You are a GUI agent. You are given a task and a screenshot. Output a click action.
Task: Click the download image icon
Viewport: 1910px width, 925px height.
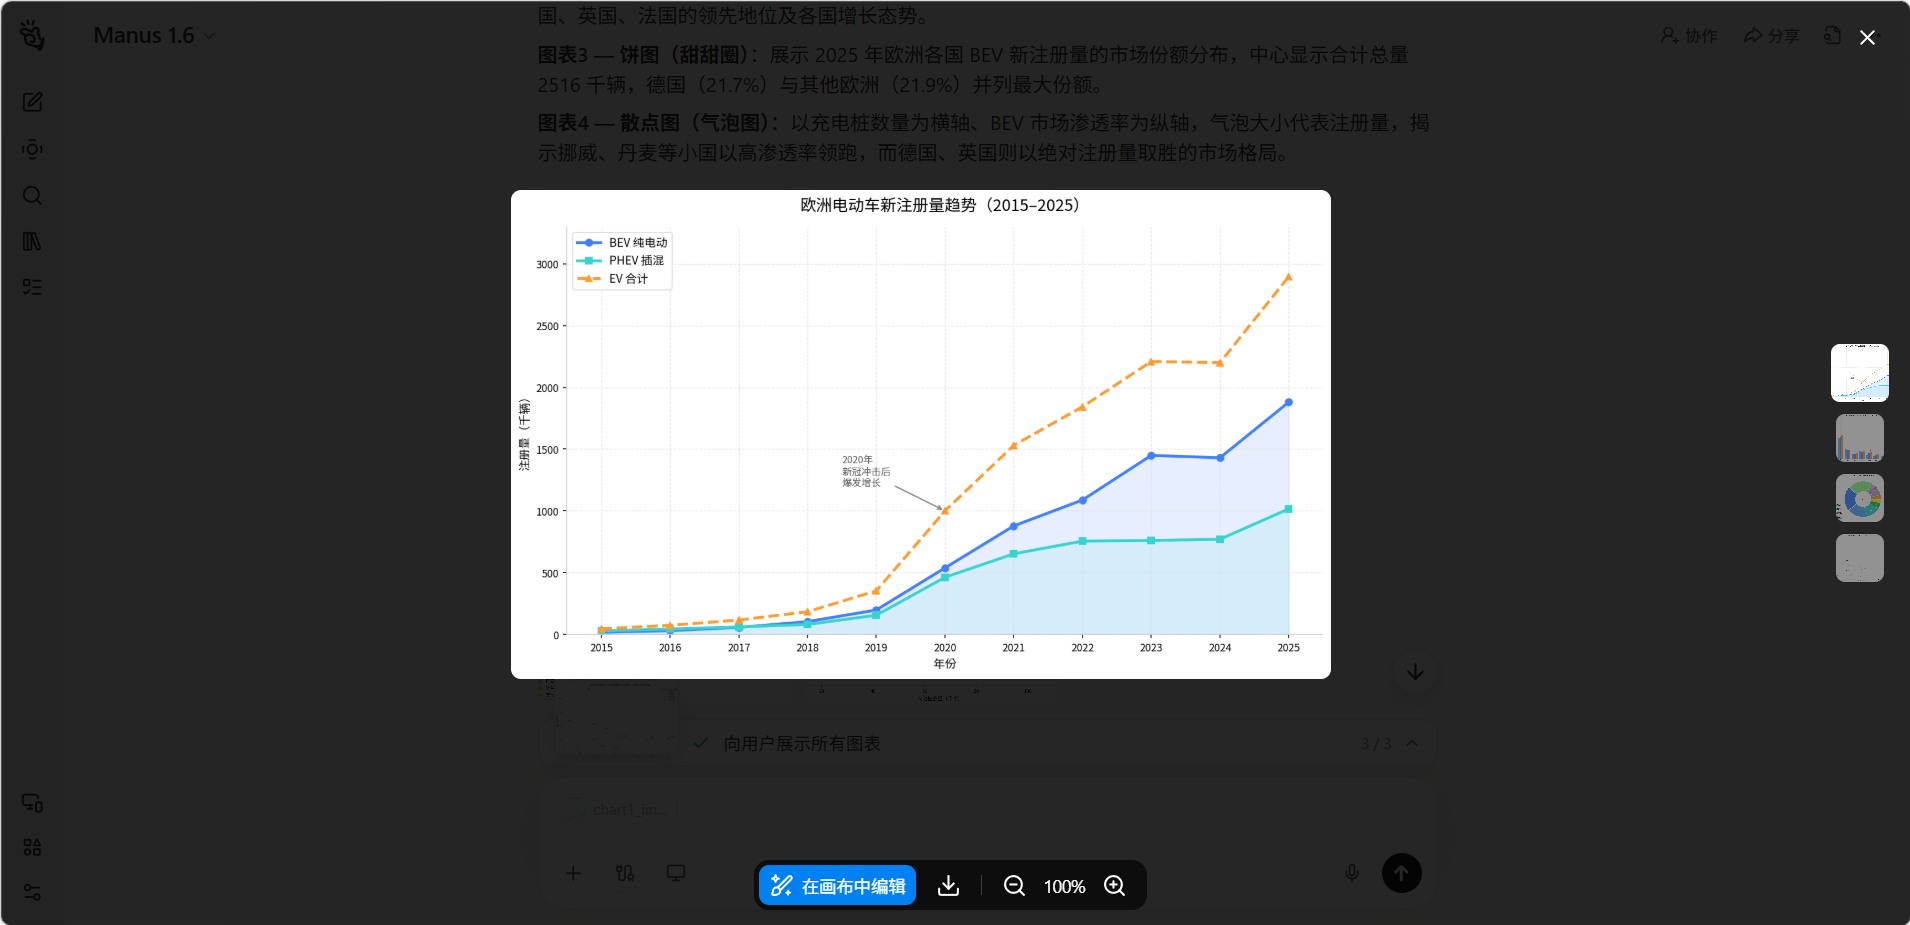[948, 886]
